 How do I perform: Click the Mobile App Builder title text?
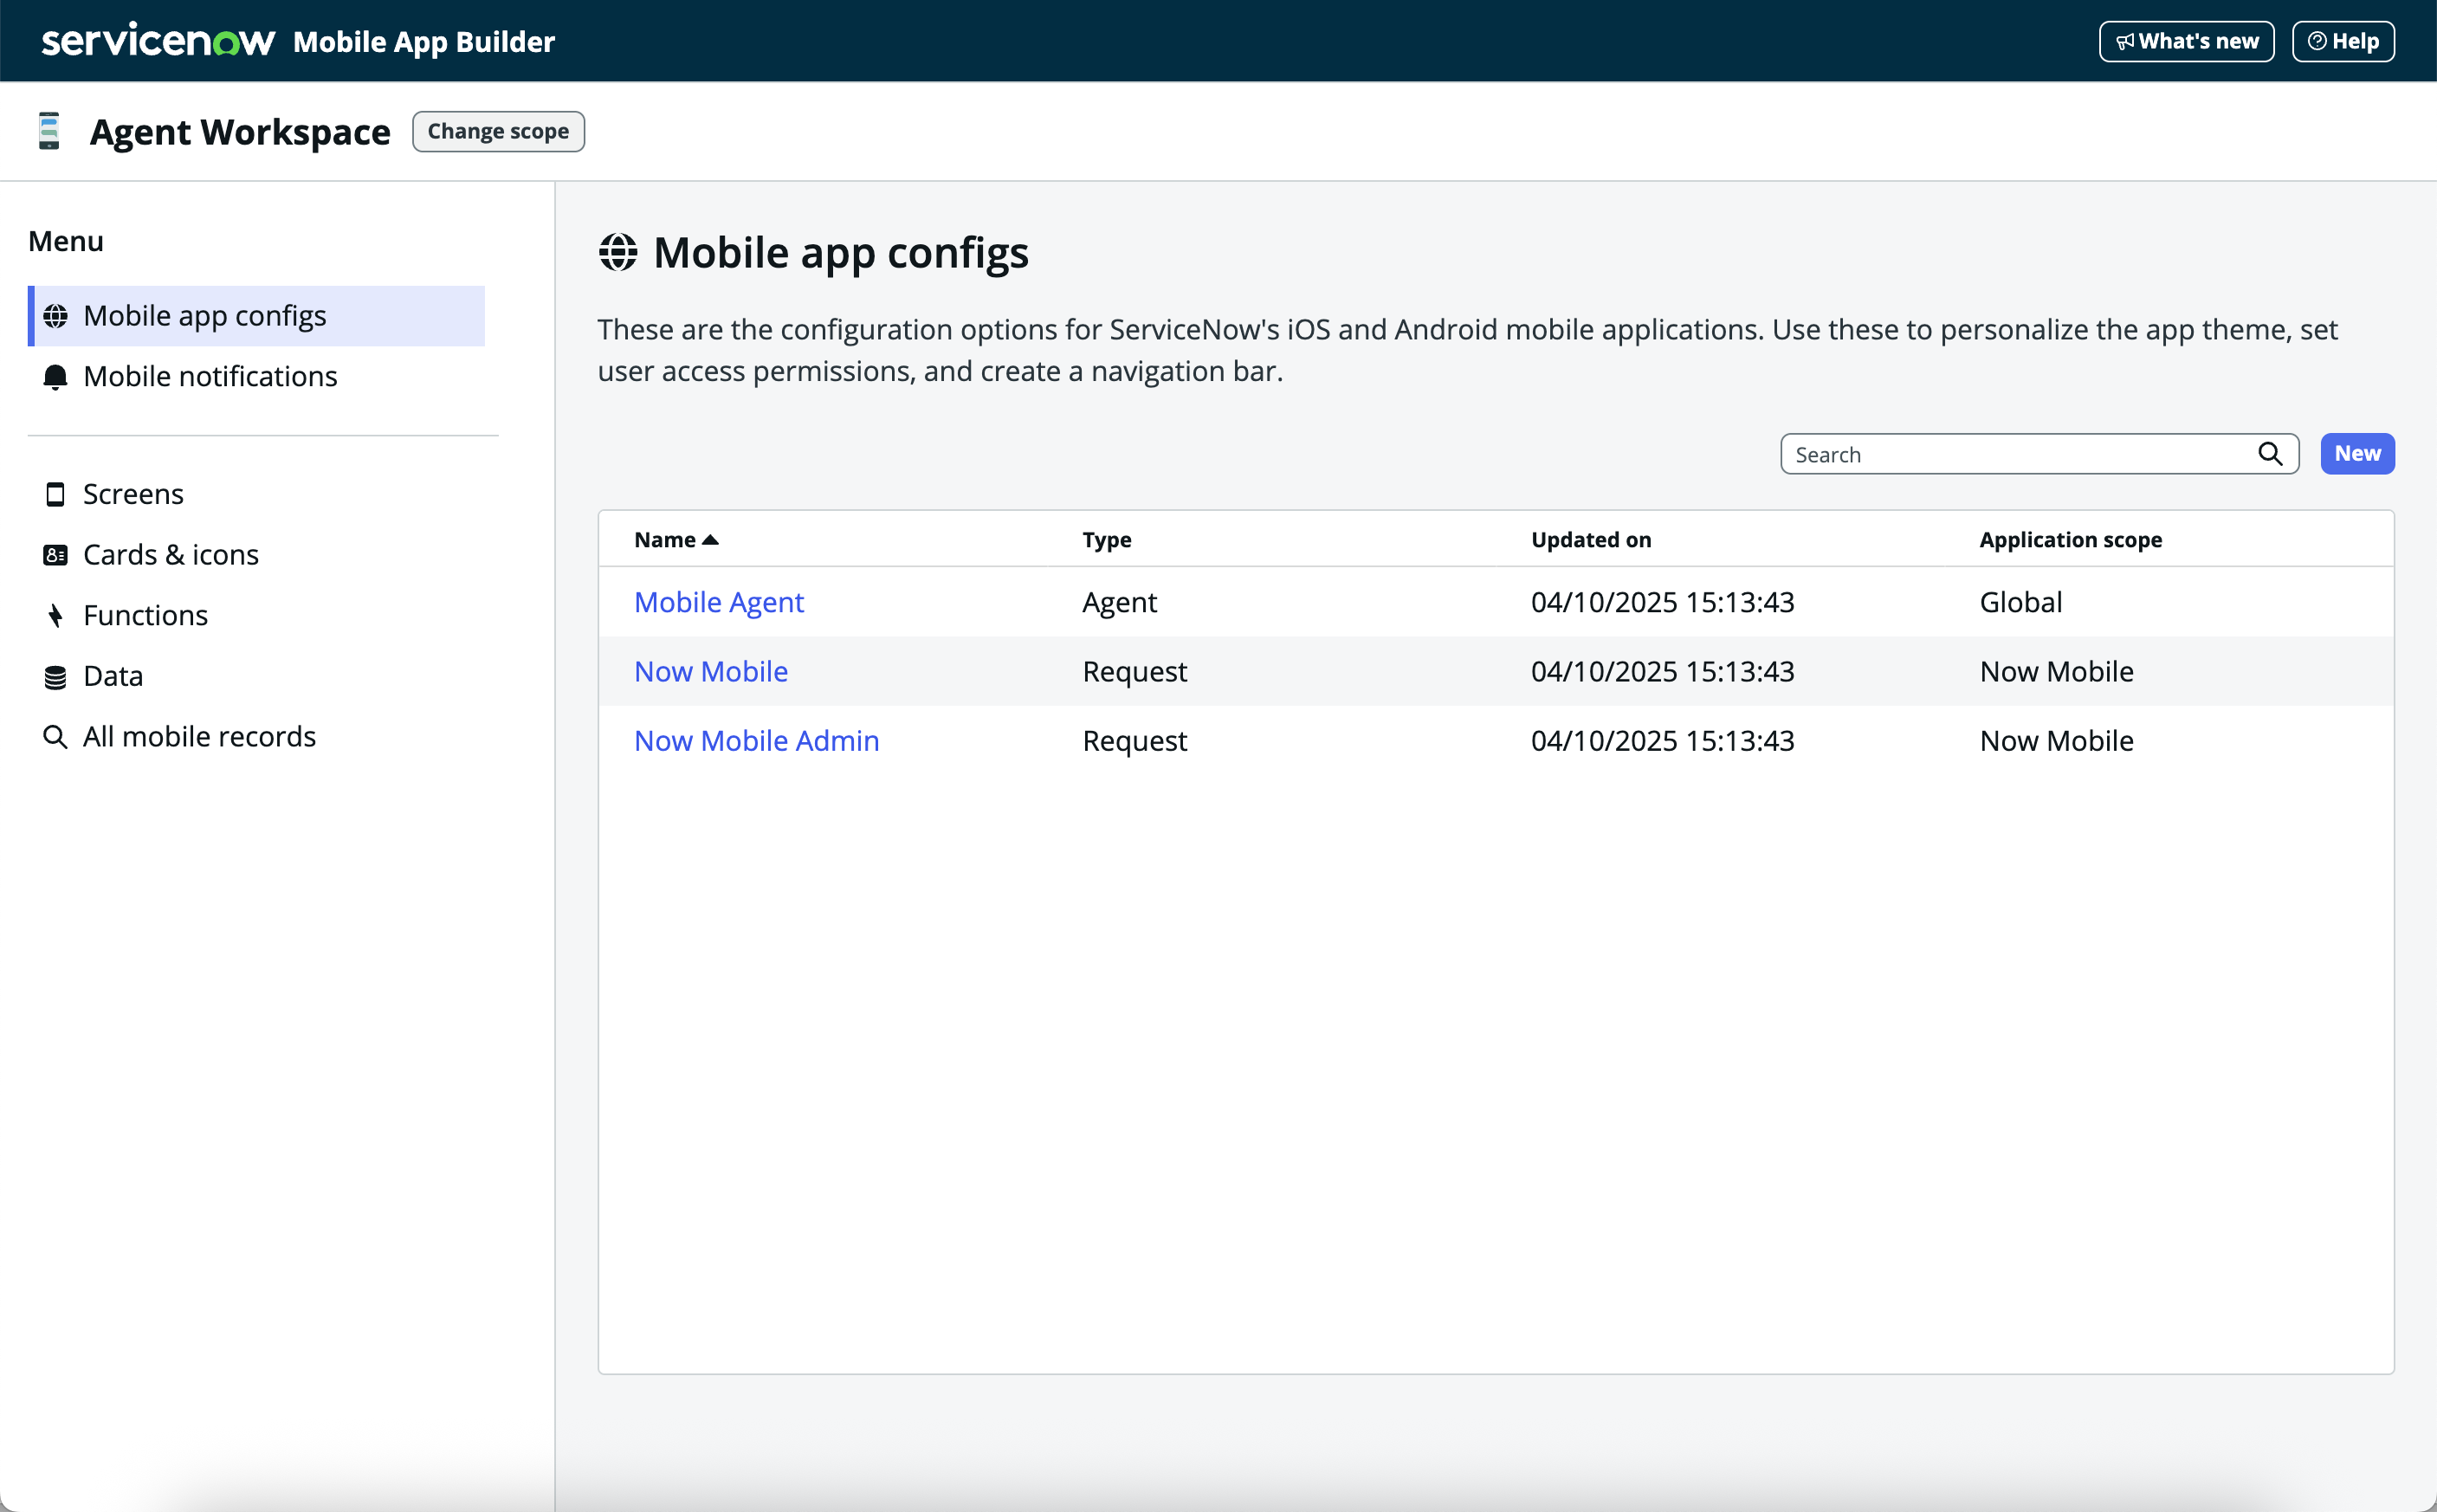[424, 42]
